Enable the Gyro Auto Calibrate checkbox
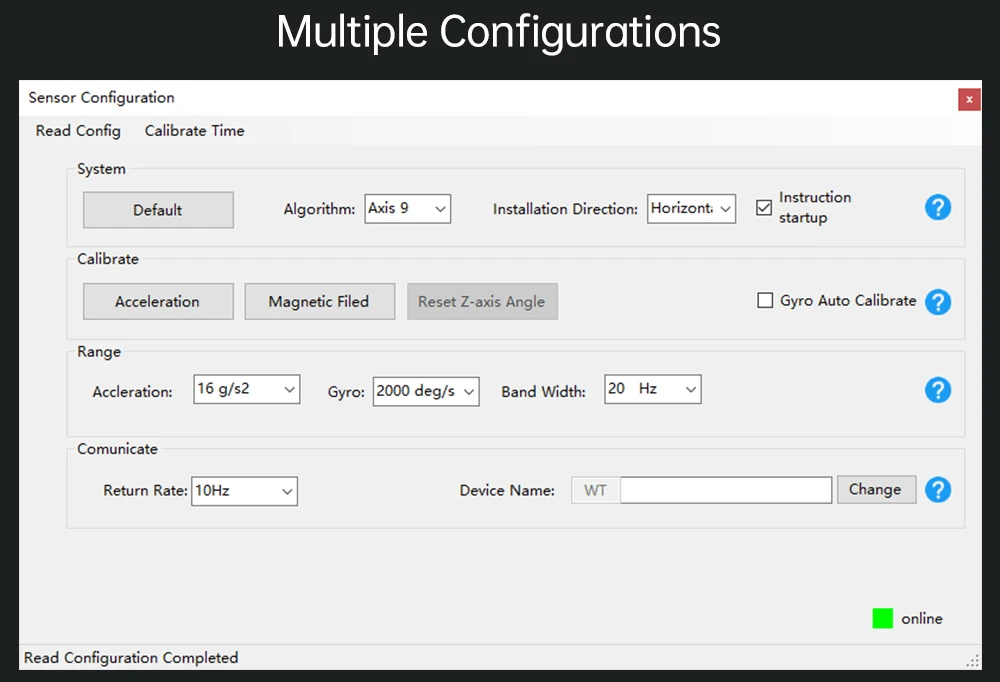This screenshot has height=682, width=1000. (765, 300)
